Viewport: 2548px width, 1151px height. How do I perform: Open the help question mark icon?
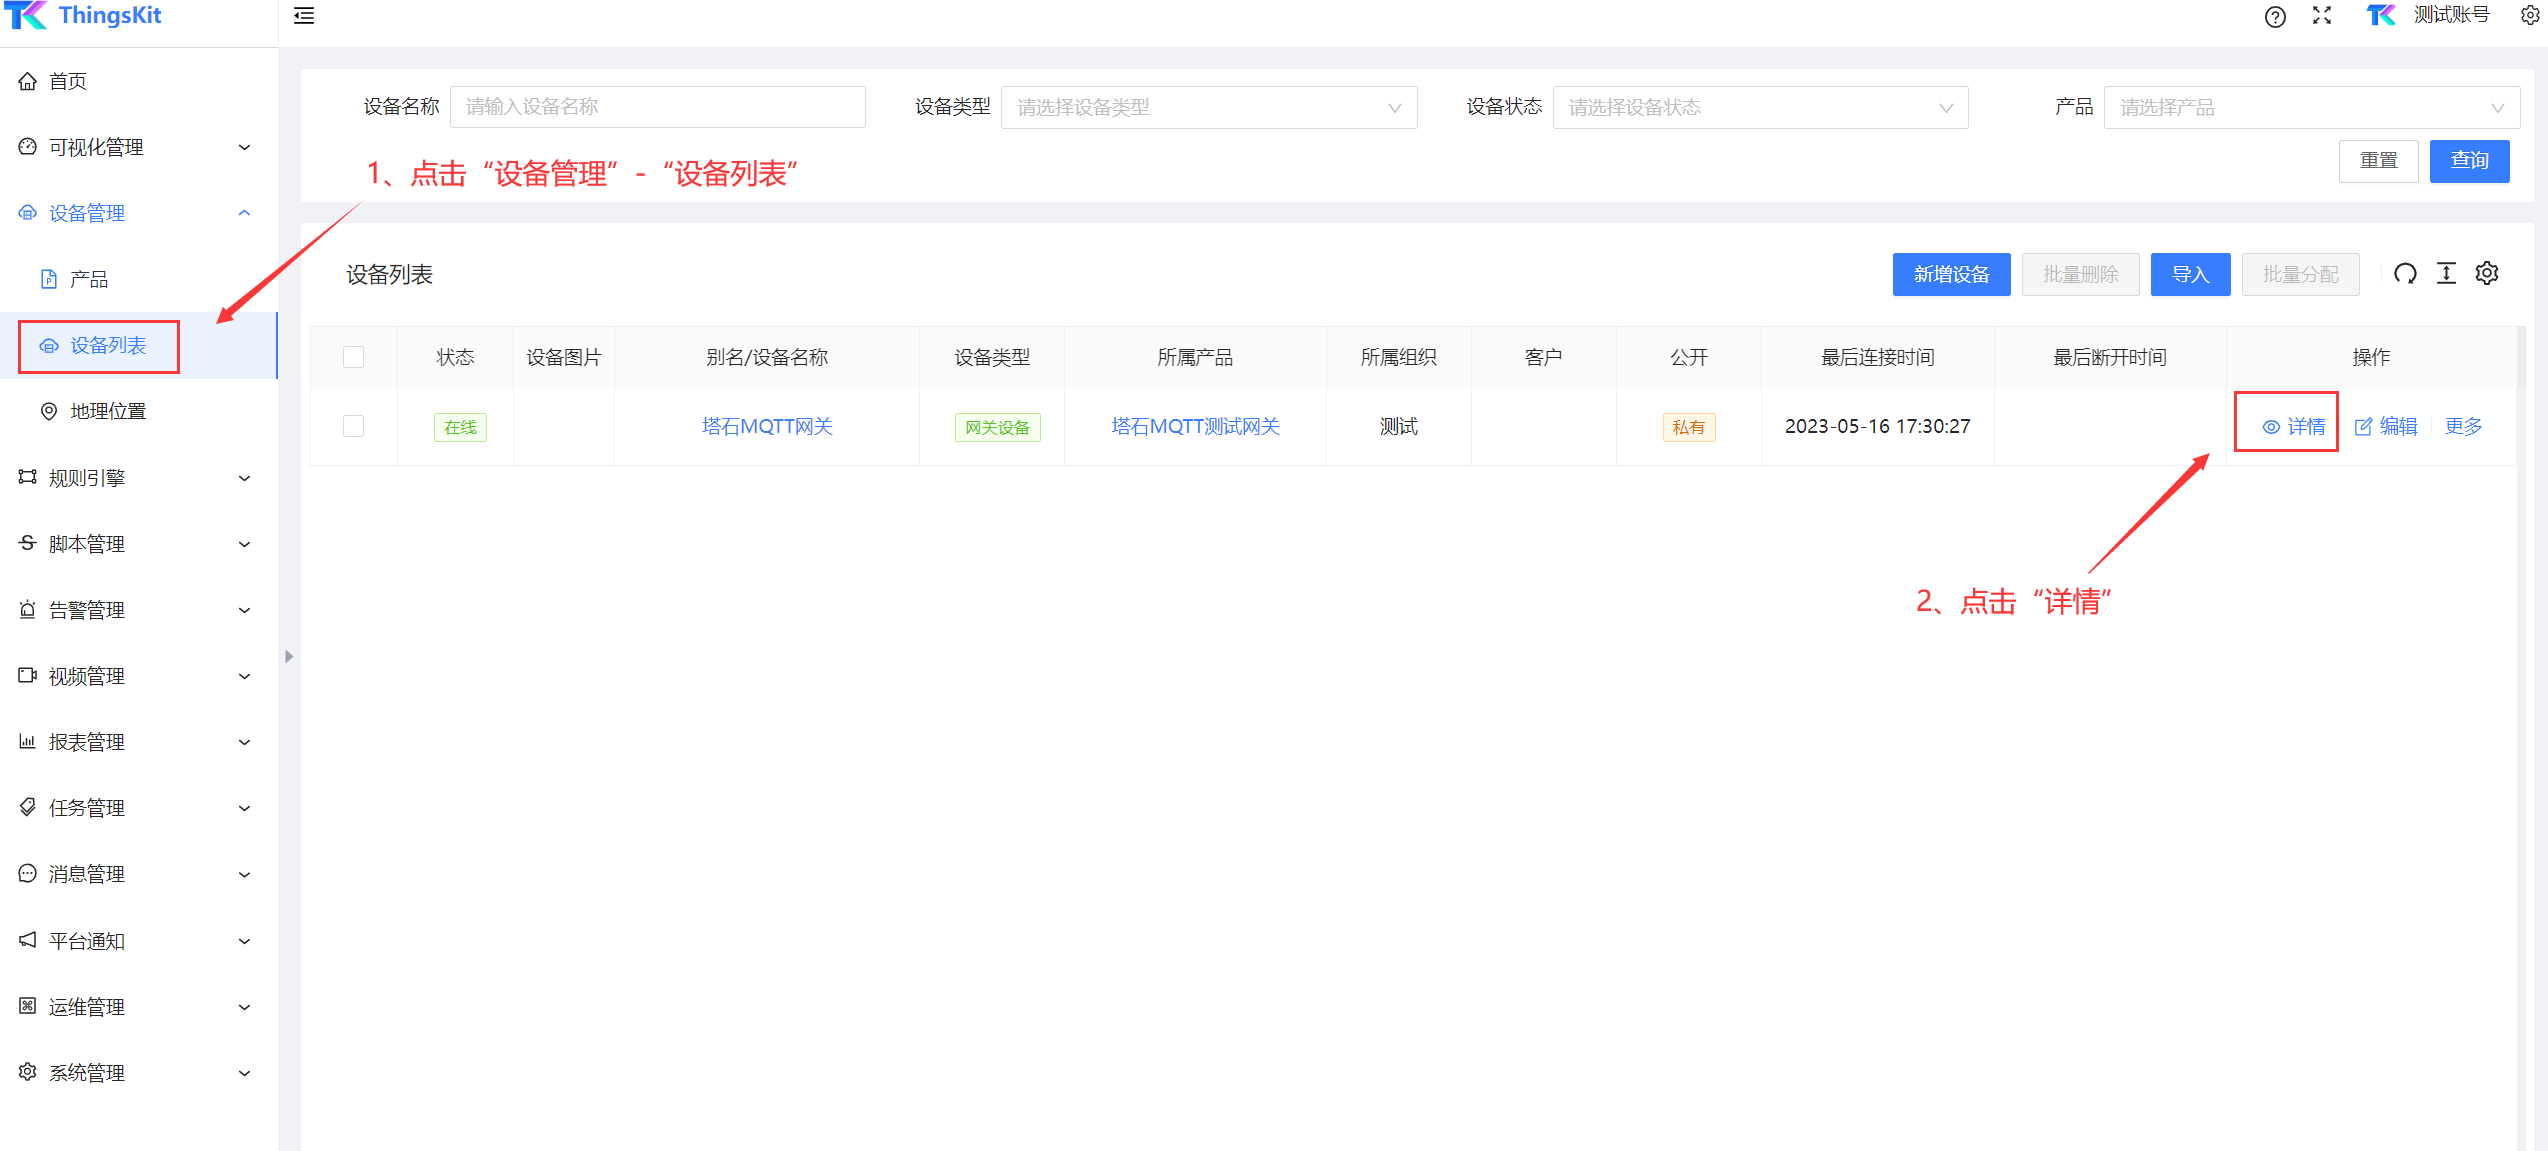pos(2275,16)
